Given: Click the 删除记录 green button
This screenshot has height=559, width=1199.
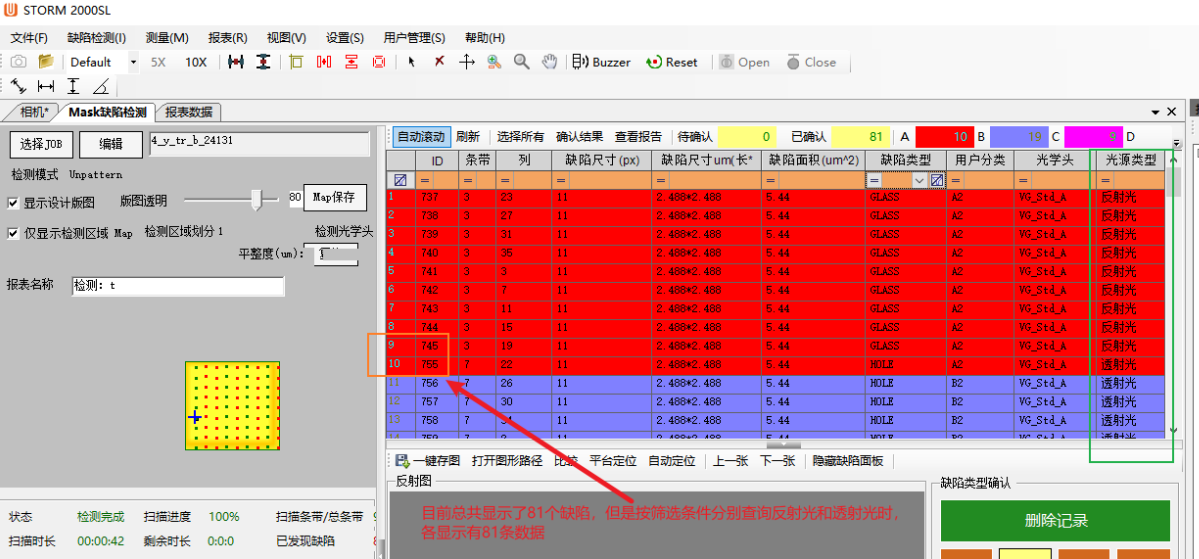Looking at the screenshot, I should click(x=1055, y=521).
